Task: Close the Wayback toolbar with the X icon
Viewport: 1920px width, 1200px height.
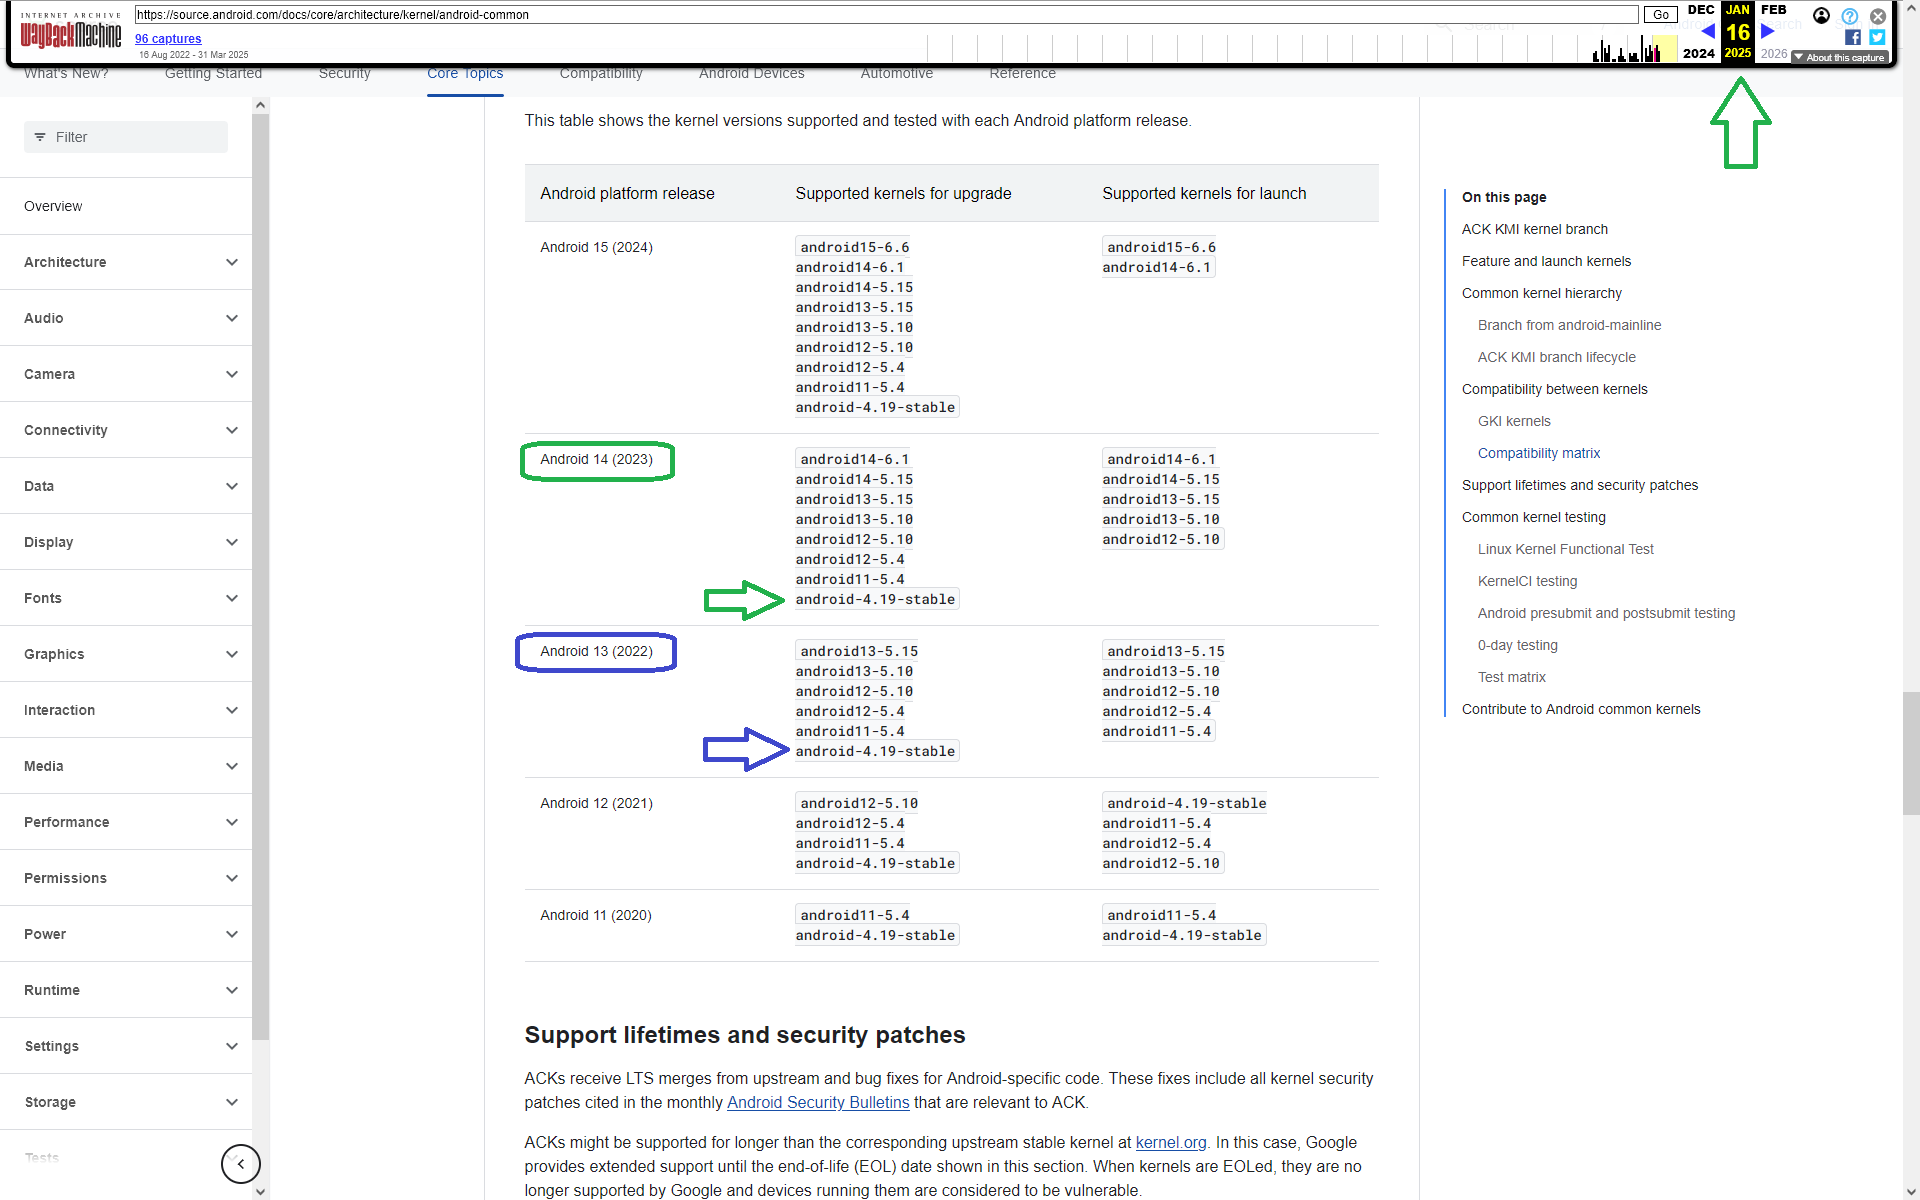Action: click(x=1878, y=16)
